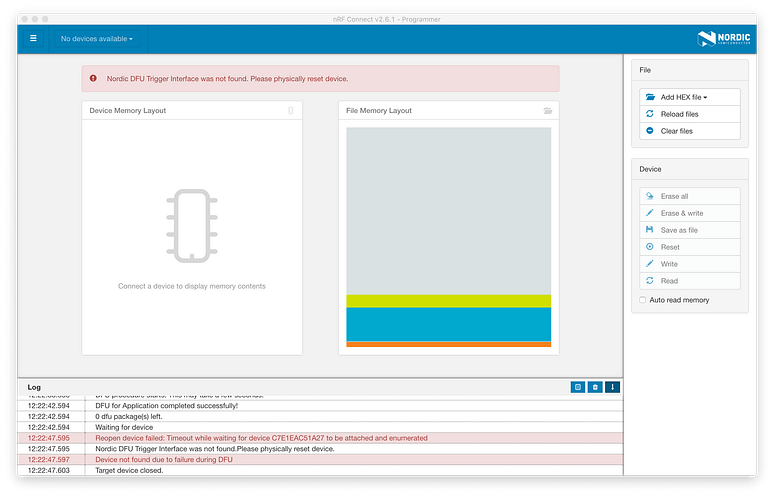Select the Reopen device failed log entry

coord(261,438)
